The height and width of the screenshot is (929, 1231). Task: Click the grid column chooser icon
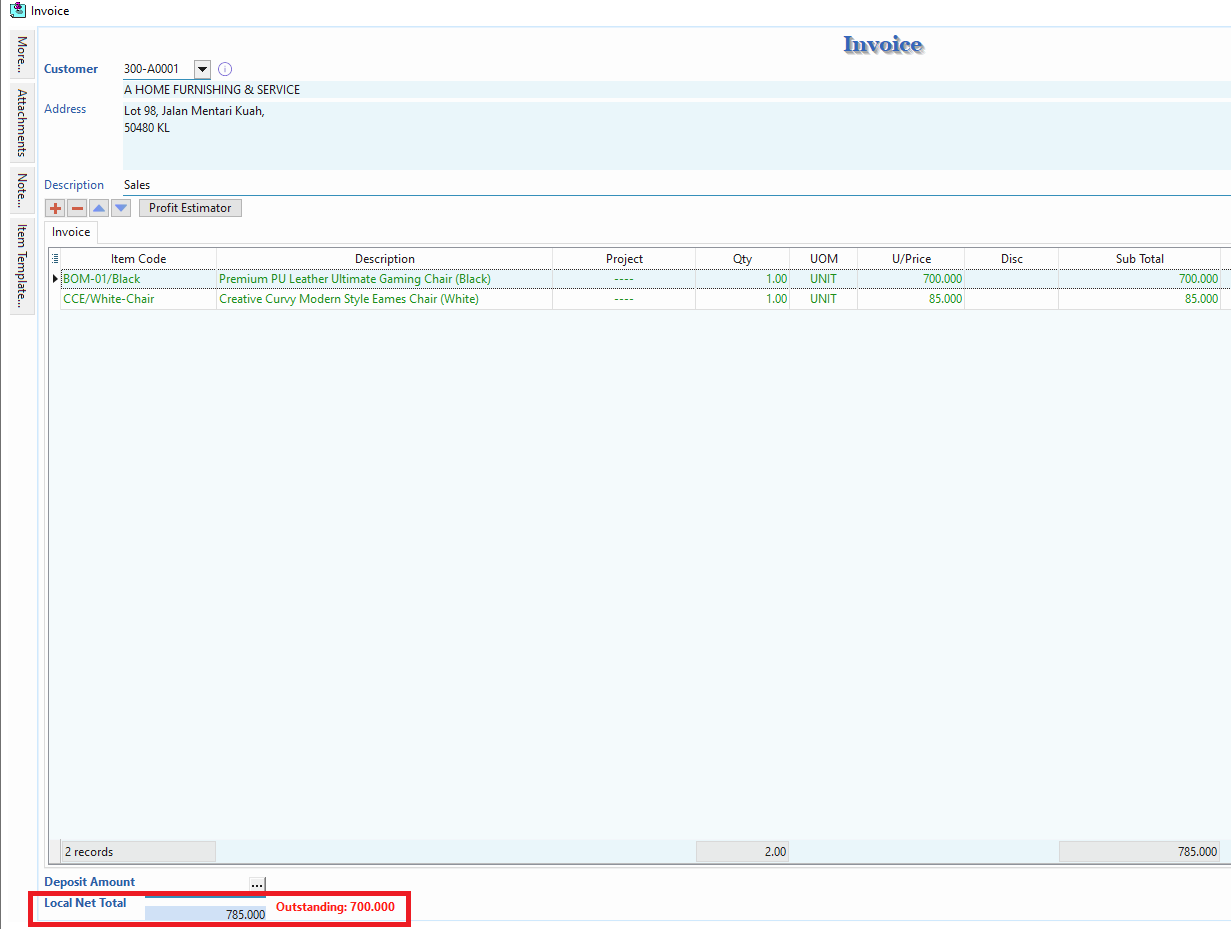(55, 259)
